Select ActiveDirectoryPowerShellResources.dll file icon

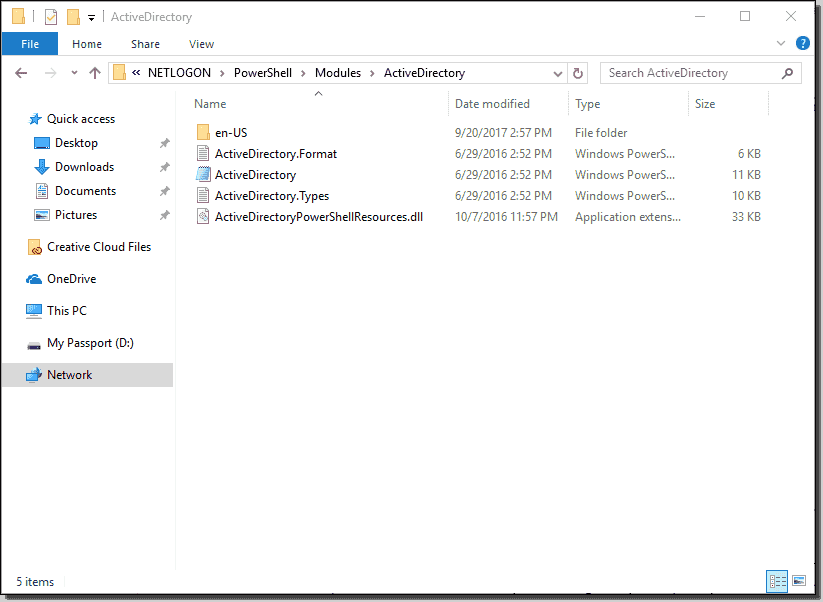tap(203, 216)
